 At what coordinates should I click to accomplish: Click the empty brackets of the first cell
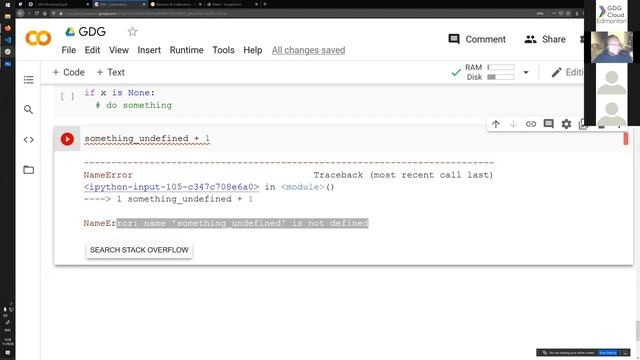click(67, 96)
